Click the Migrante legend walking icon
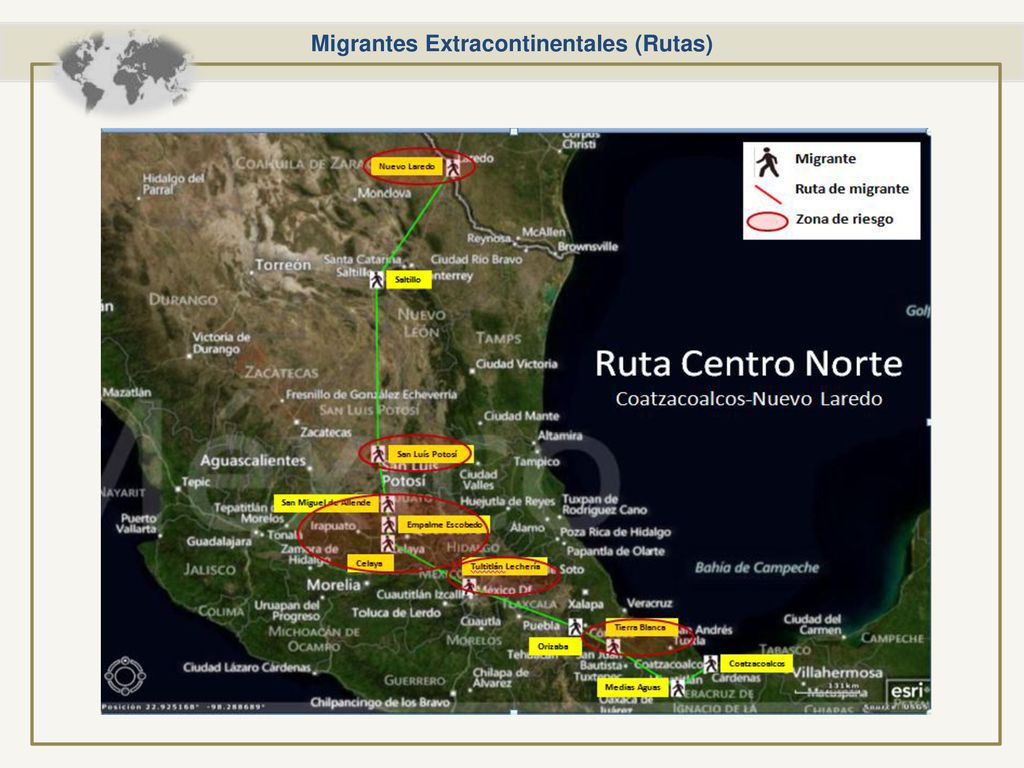The width and height of the screenshot is (1024, 768). click(767, 162)
